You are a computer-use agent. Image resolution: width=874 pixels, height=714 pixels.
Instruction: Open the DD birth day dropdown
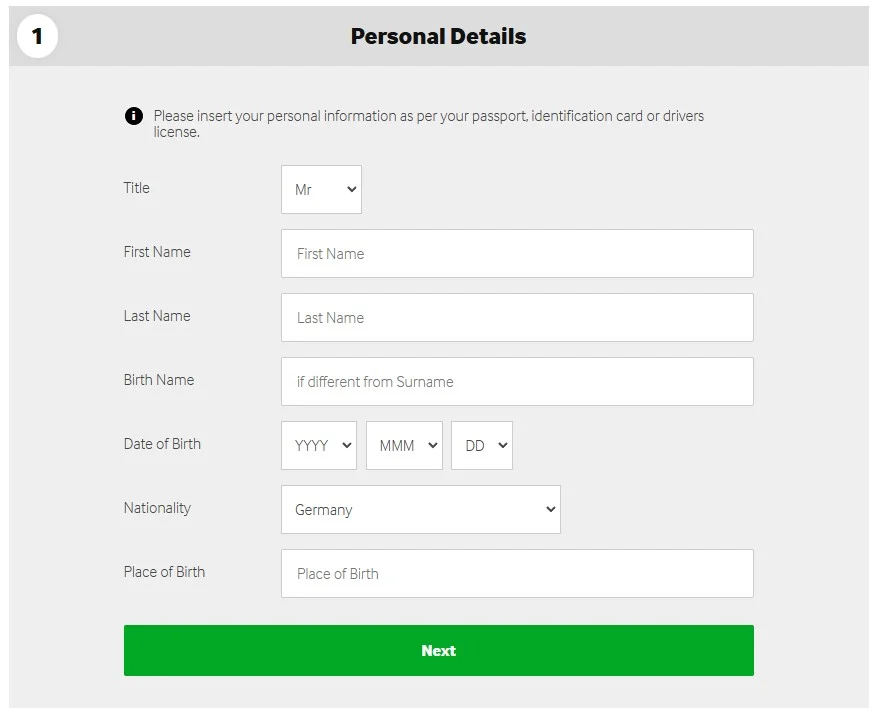coord(481,445)
